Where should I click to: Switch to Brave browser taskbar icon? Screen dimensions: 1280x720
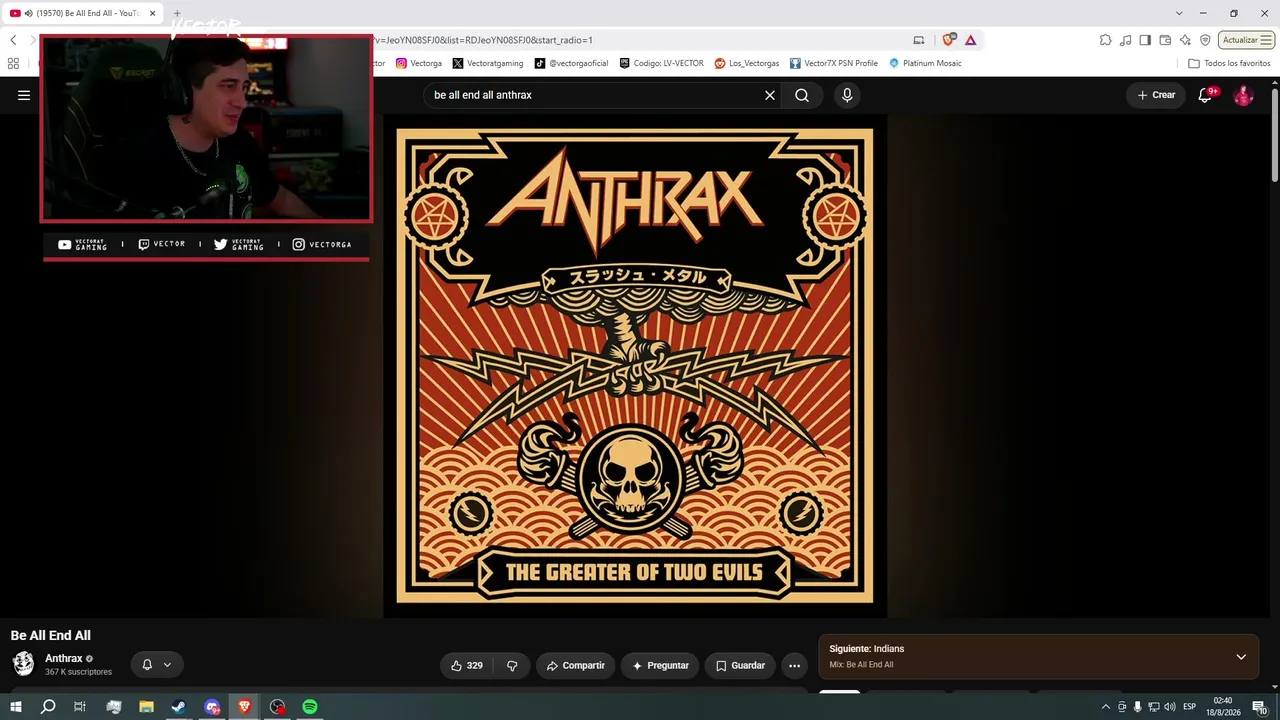pos(244,707)
